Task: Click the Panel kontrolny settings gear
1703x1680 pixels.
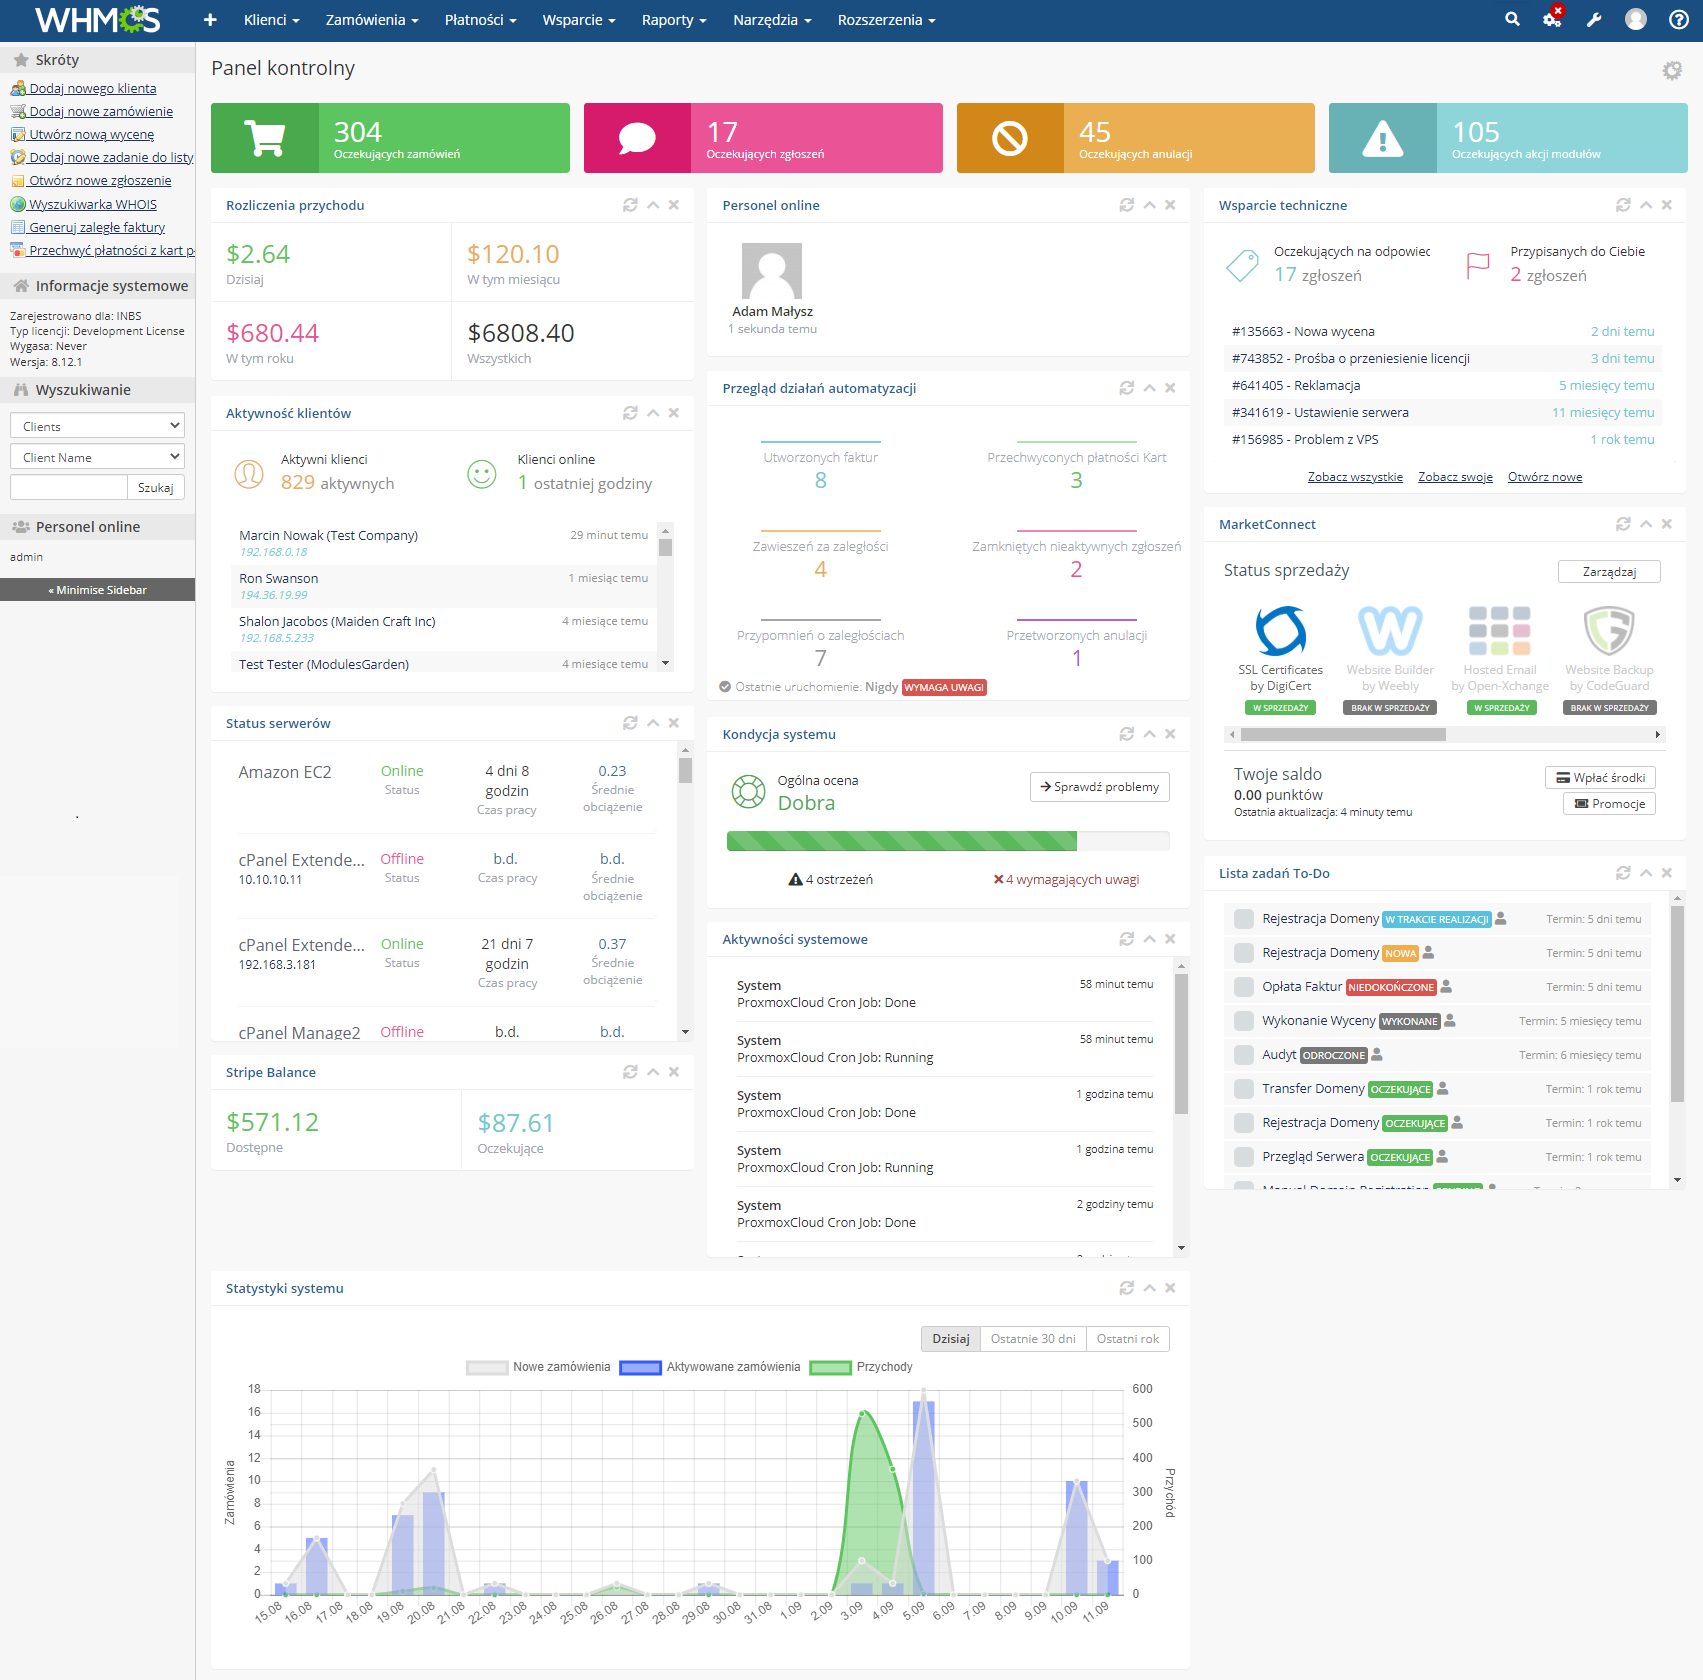Action: tap(1670, 70)
